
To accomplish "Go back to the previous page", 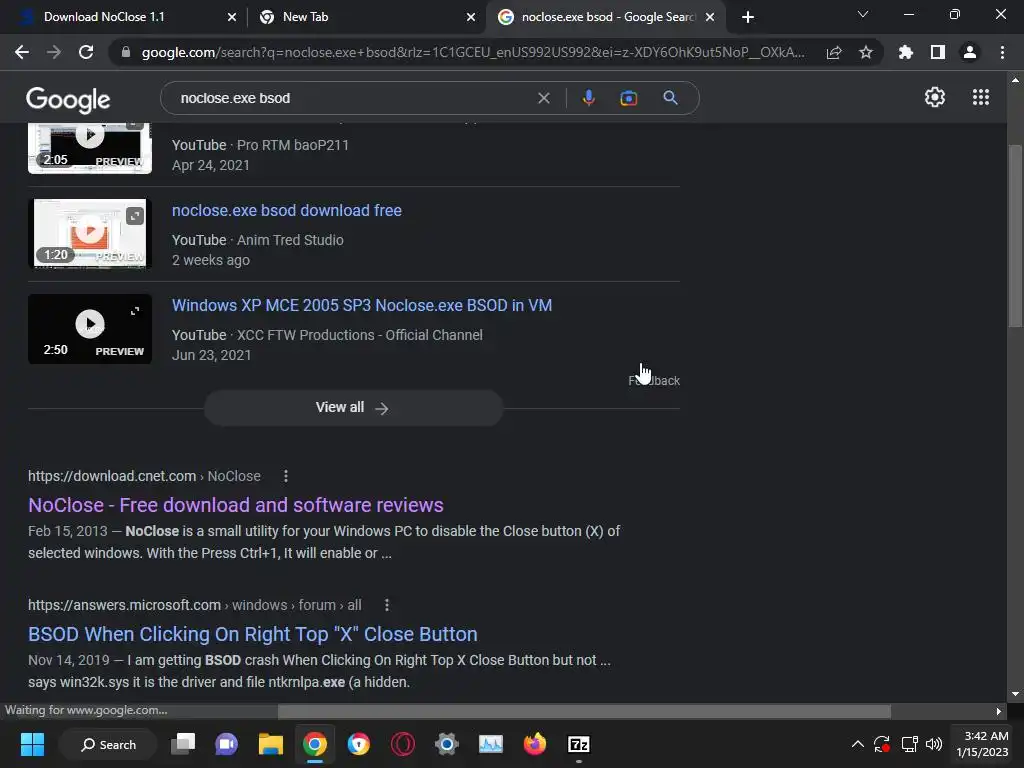I will pos(22,52).
